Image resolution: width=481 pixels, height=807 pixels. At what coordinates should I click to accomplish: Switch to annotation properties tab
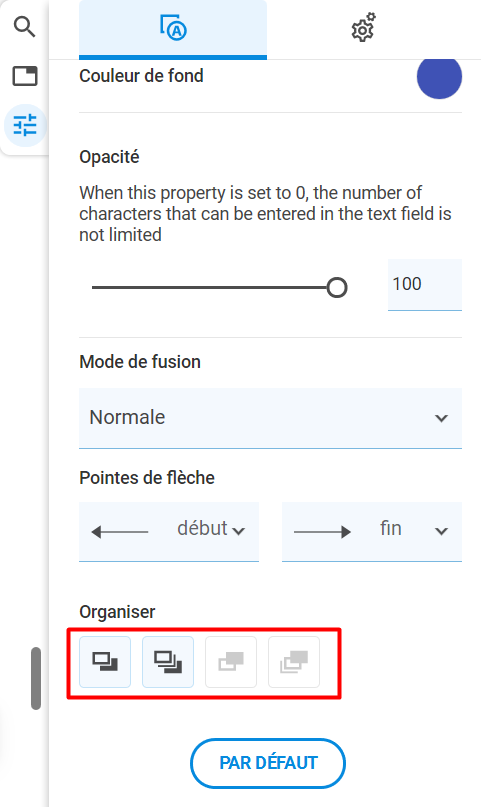(173, 29)
